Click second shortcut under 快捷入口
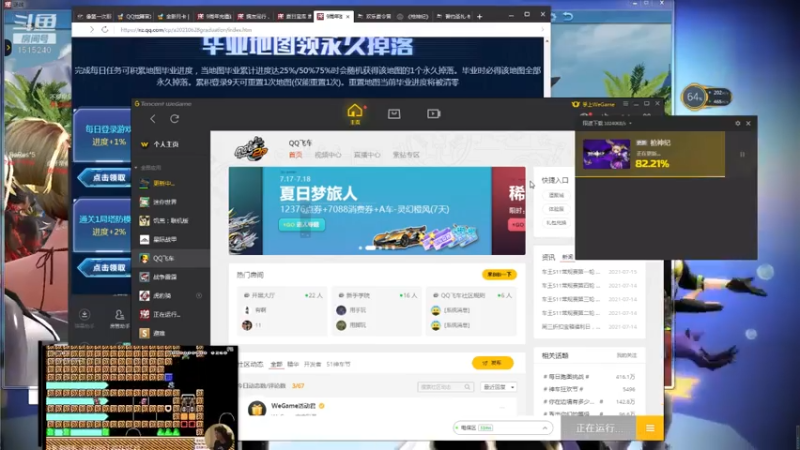800x450 pixels. tap(556, 209)
